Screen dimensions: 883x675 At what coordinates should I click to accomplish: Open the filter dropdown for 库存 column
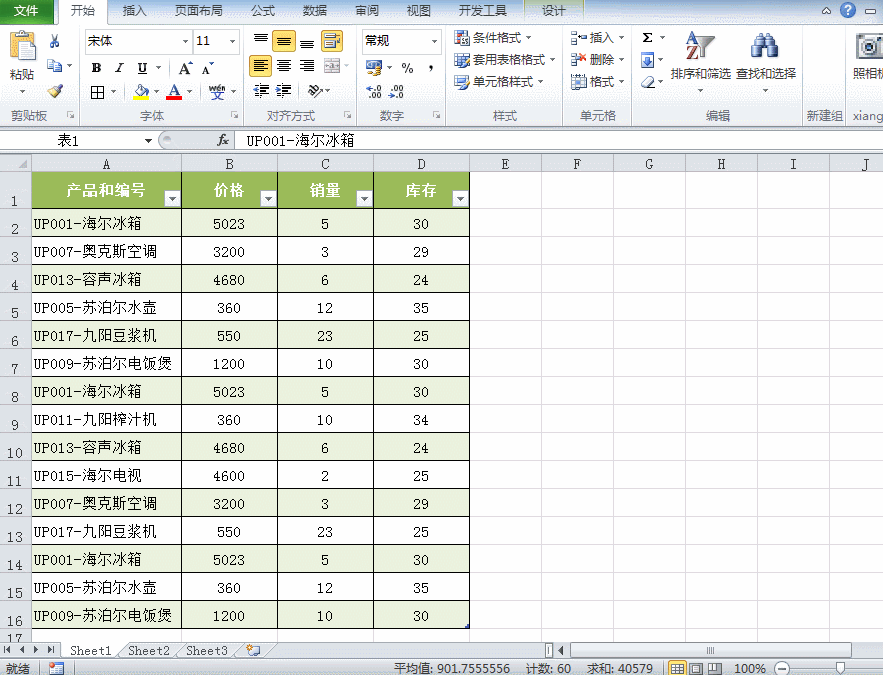pyautogui.click(x=460, y=199)
